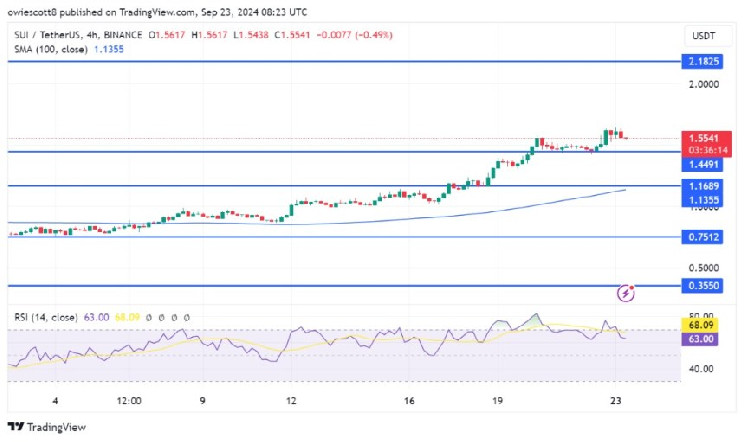Screen dimensions: 745x442
Task: Click the current price 1.5541 label
Action: point(706,138)
